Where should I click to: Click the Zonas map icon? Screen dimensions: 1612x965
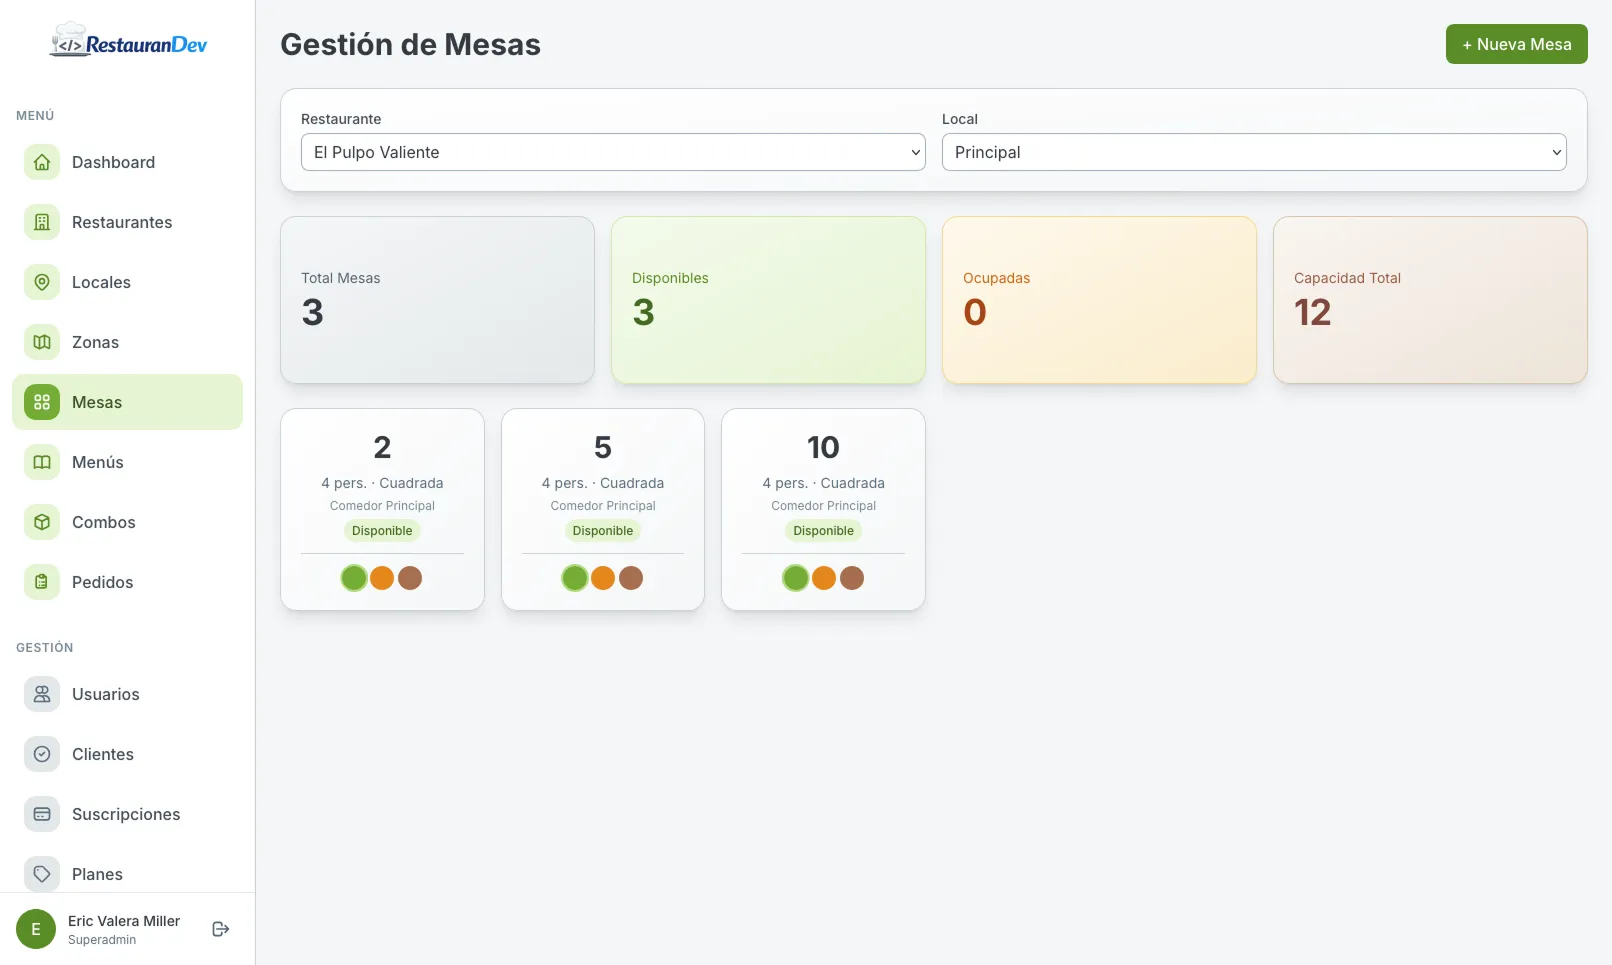coord(41,342)
